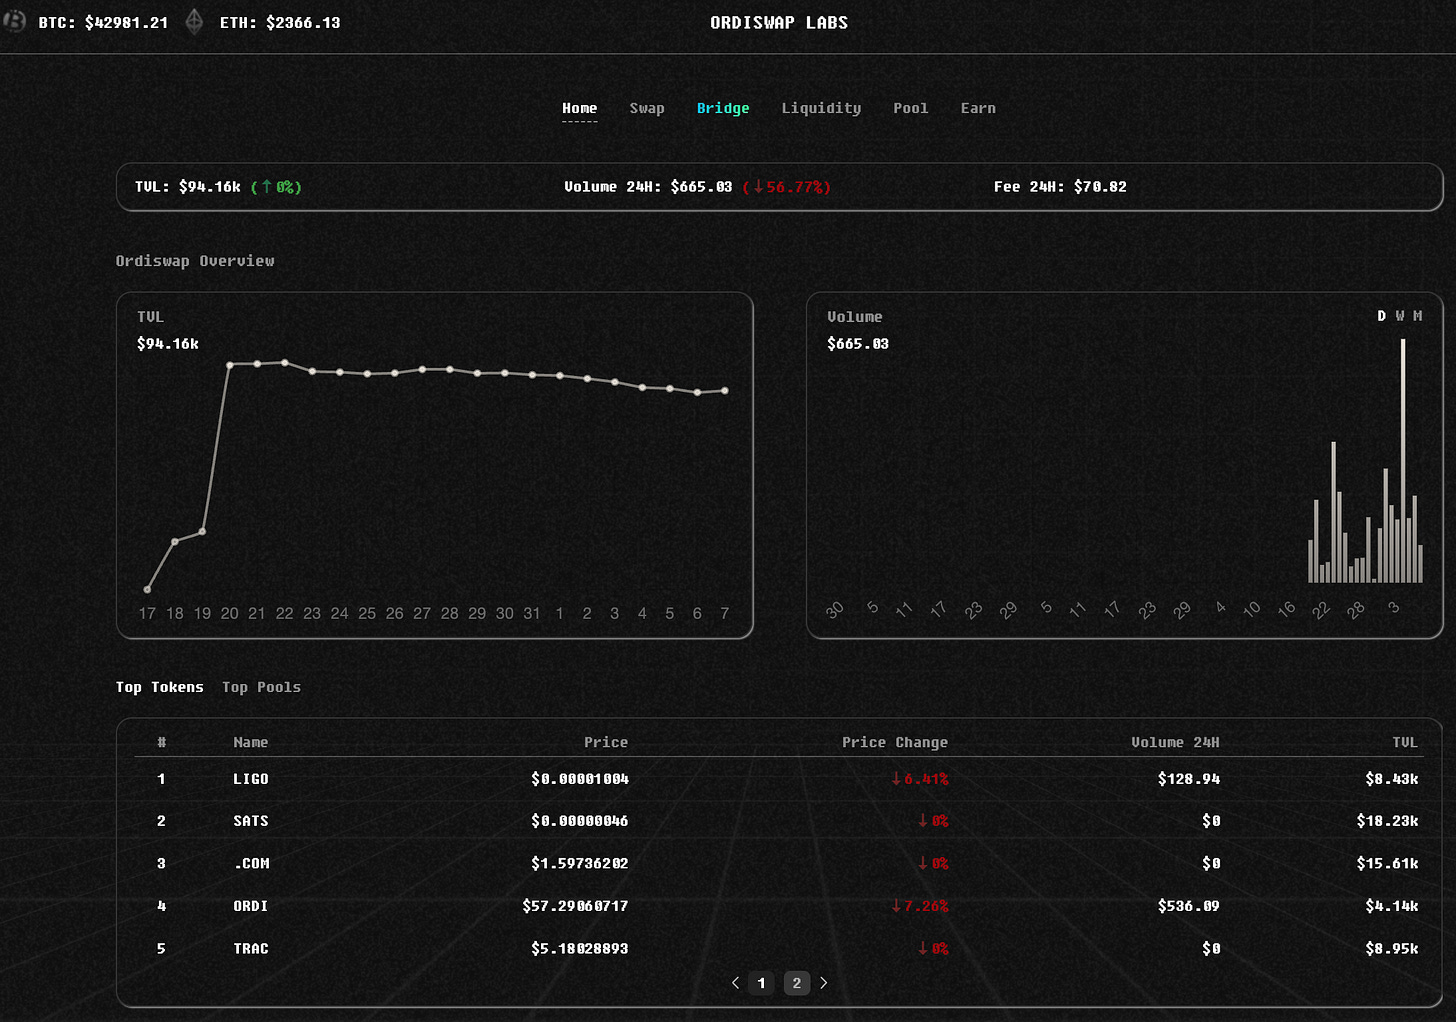Click TVL chart data point at date 20
The image size is (1456, 1022).
230,365
